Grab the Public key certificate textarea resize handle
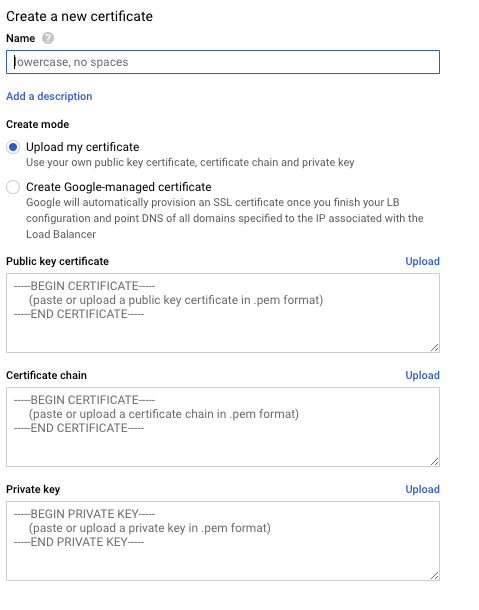Image resolution: width=479 pixels, height=610 pixels. (435, 348)
